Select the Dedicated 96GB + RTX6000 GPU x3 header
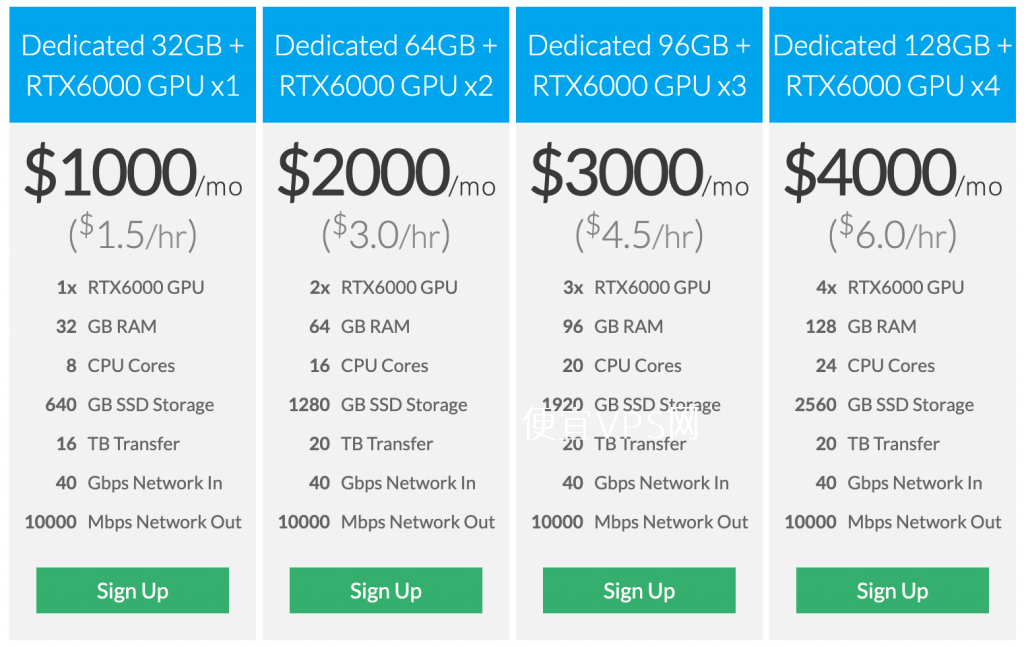1024x647 pixels. (x=638, y=64)
